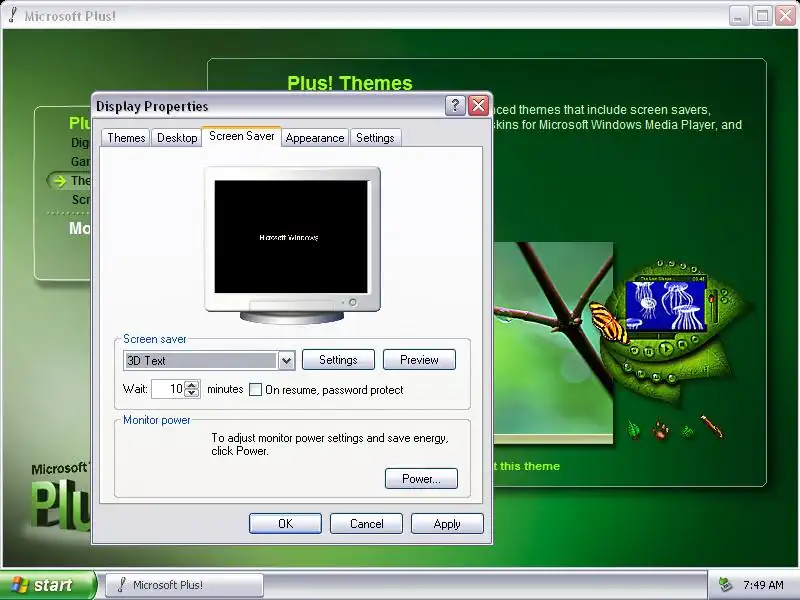800x600 pixels.
Task: Confirm with the OK button
Action: [285, 523]
